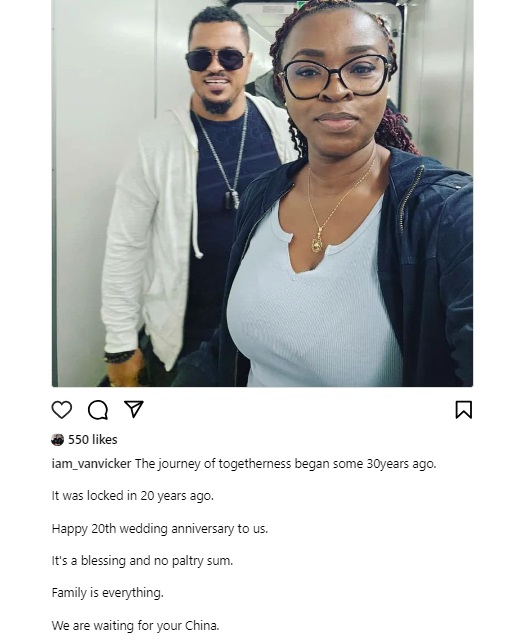
Task: Click the silver chain pendant on the man's shirt
Action: [231, 199]
